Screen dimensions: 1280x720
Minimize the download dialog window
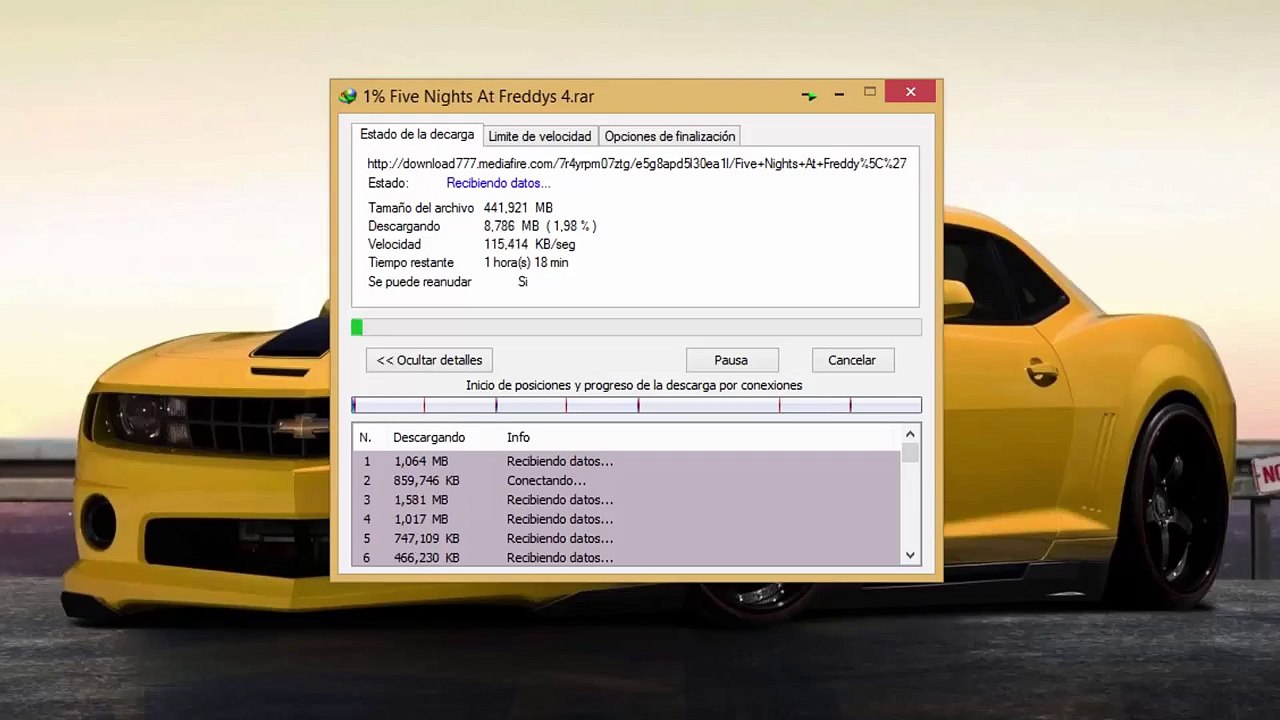(x=839, y=93)
